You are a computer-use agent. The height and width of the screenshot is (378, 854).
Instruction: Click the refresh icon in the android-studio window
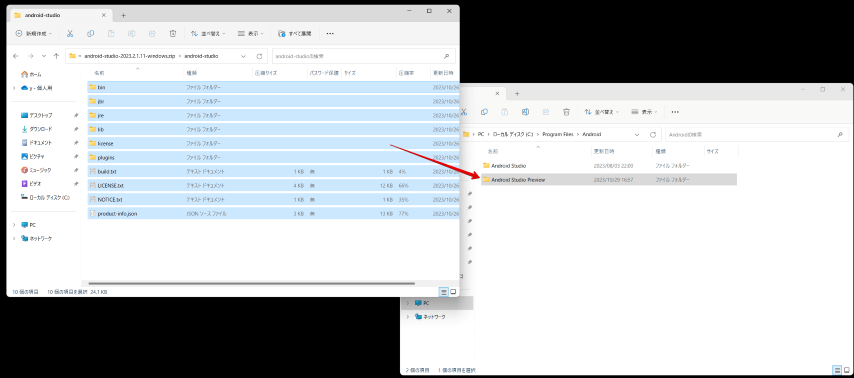(x=259, y=56)
